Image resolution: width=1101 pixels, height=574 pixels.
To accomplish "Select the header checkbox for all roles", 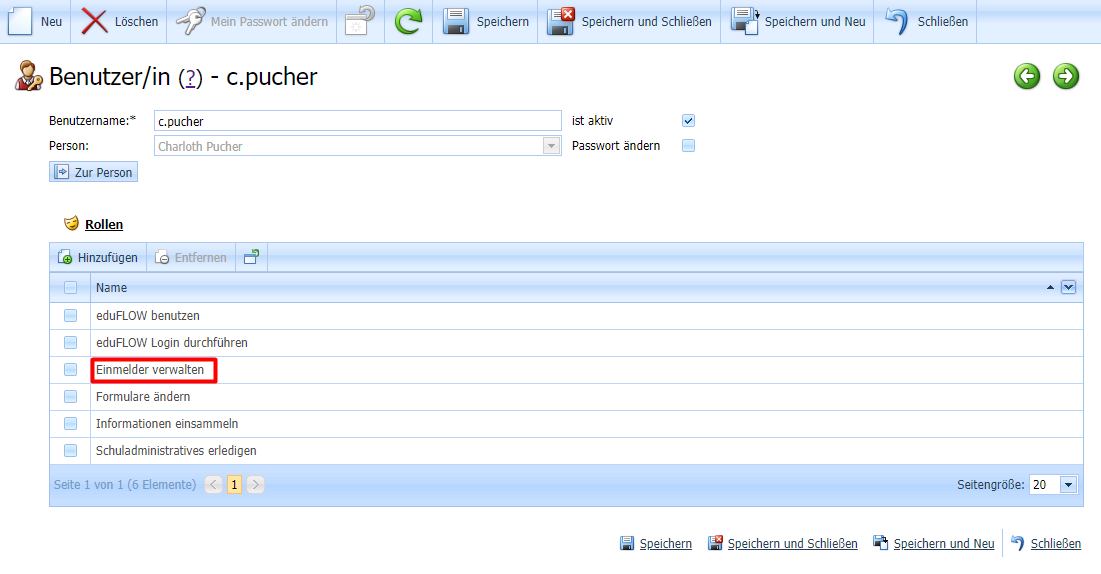I will click(x=70, y=288).
